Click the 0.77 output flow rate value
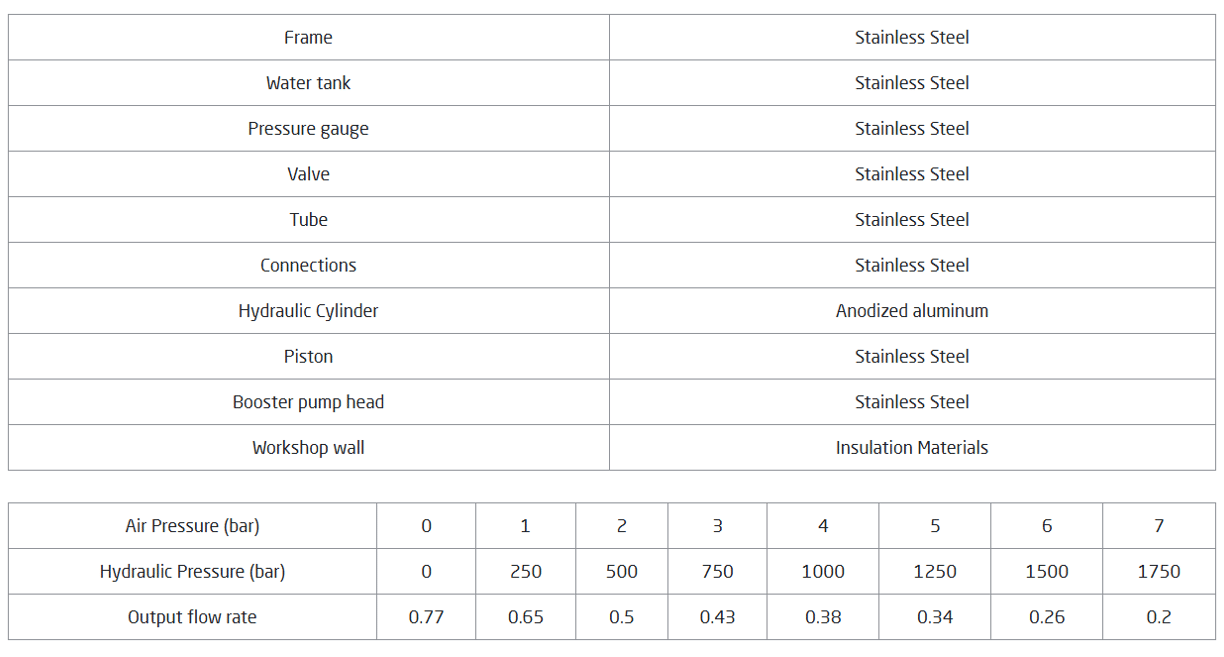 pos(426,617)
